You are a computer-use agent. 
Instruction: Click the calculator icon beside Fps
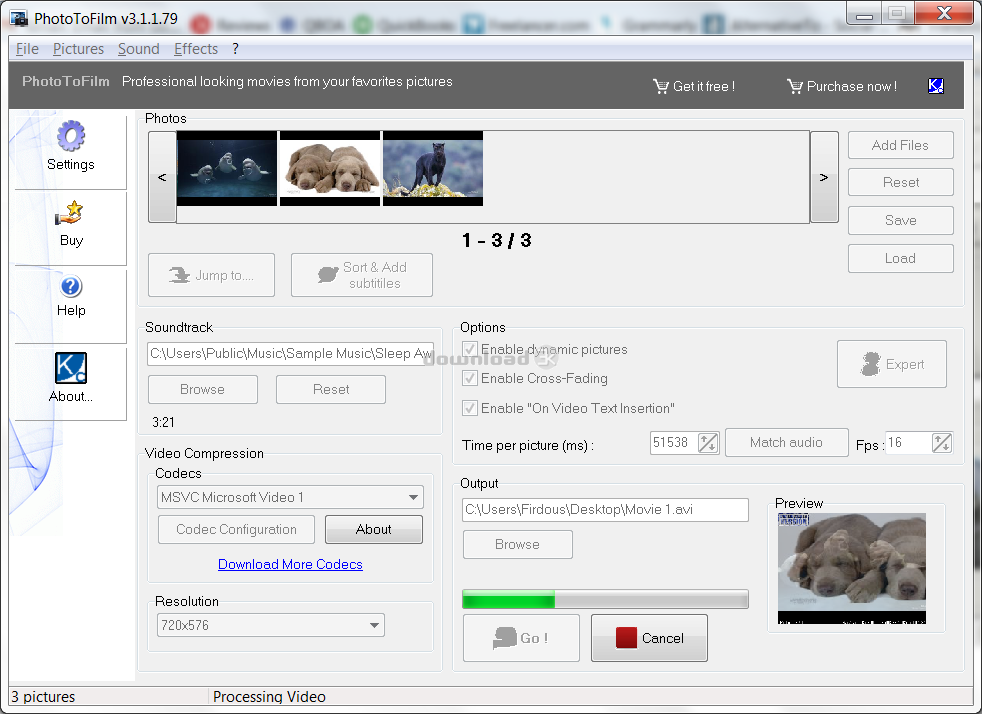941,443
